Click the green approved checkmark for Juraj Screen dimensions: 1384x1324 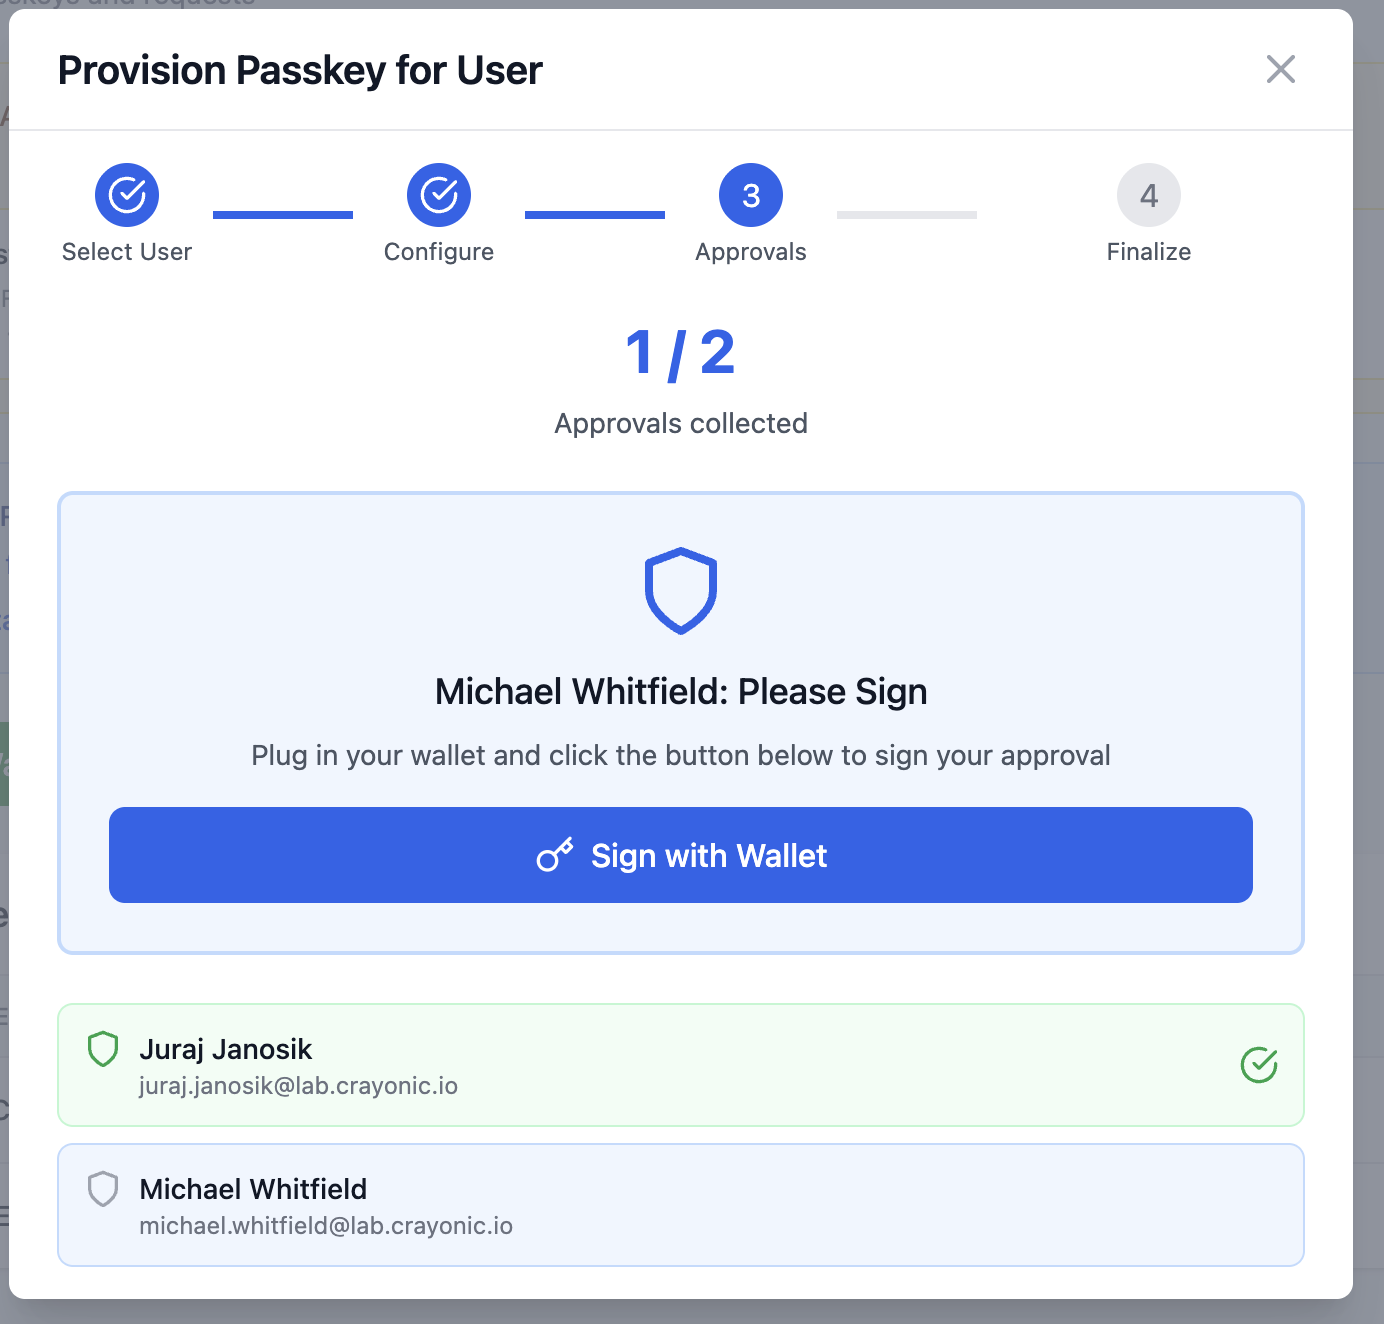click(x=1258, y=1065)
